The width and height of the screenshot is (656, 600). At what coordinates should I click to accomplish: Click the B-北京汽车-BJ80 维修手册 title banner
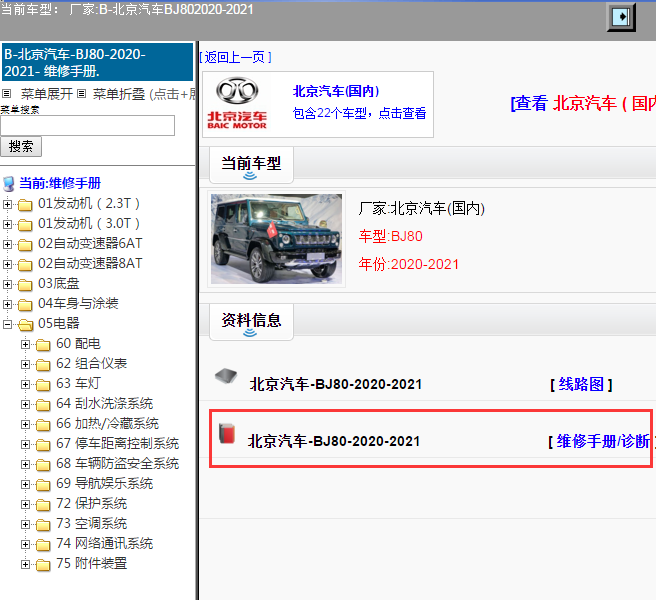[97, 62]
